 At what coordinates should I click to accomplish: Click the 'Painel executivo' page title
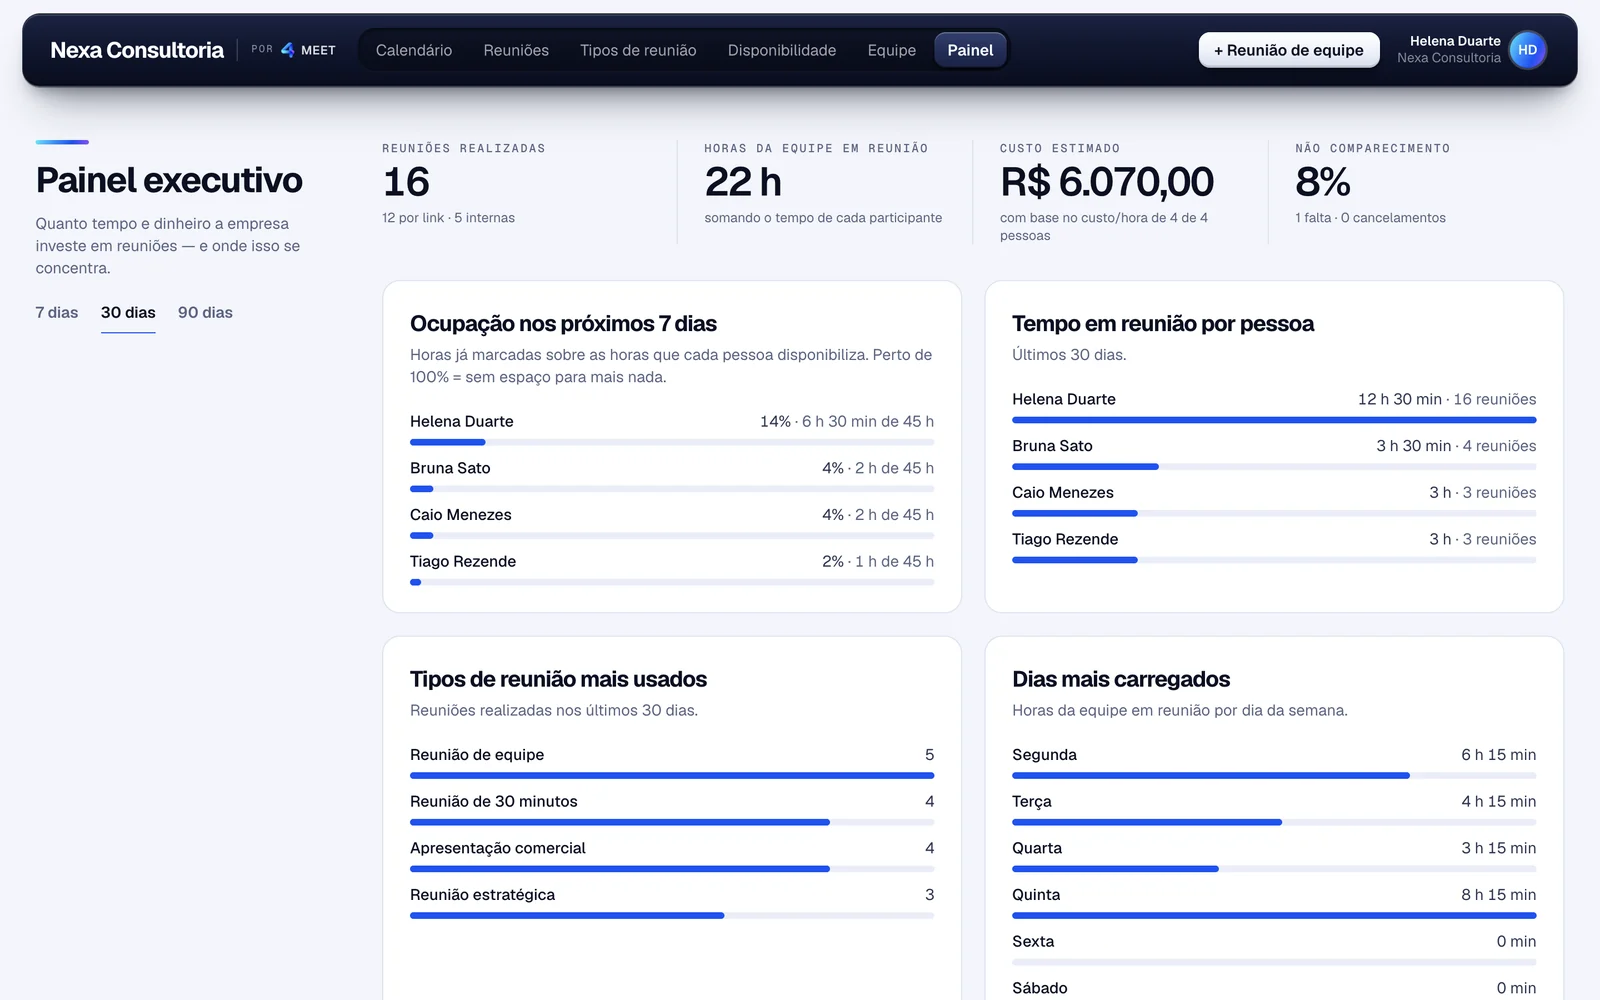point(169,181)
